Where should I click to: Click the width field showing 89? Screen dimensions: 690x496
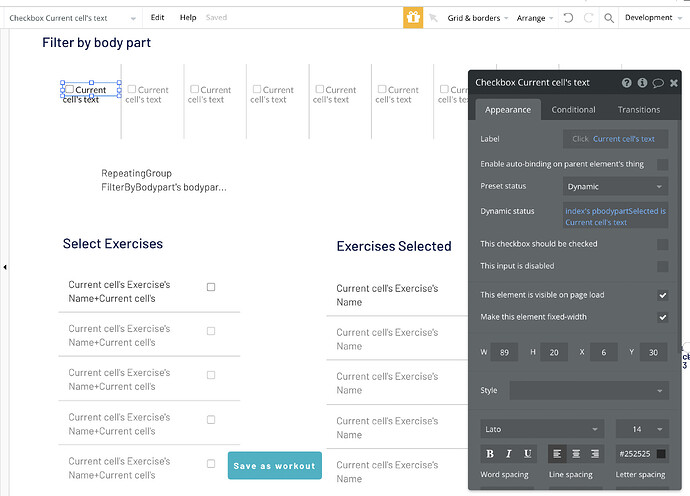(x=504, y=352)
